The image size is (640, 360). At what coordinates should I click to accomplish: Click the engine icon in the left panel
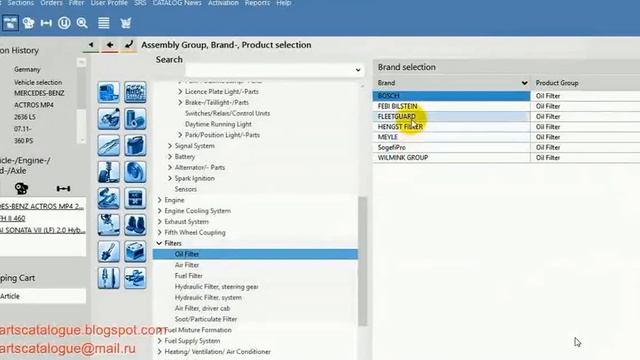coord(21,188)
